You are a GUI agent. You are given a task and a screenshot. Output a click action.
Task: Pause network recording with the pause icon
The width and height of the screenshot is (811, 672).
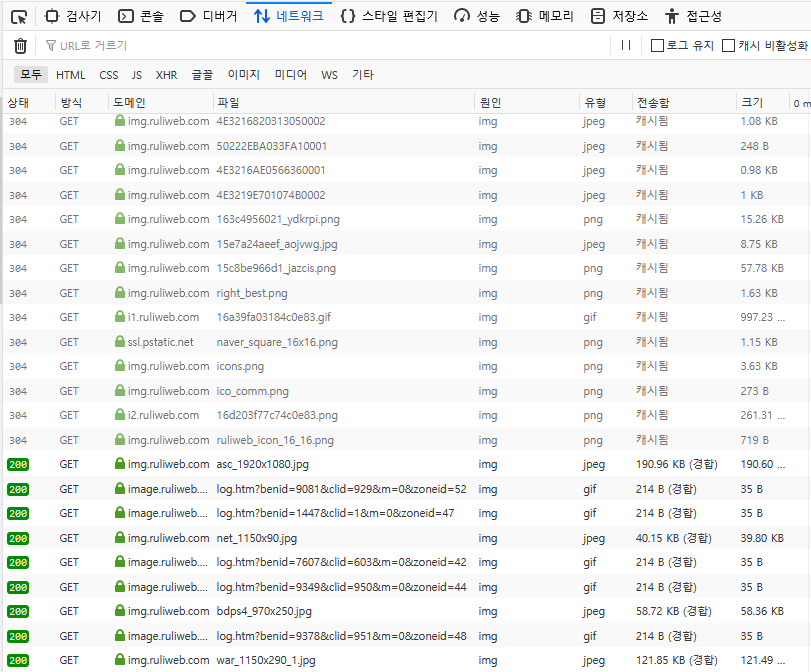point(626,45)
